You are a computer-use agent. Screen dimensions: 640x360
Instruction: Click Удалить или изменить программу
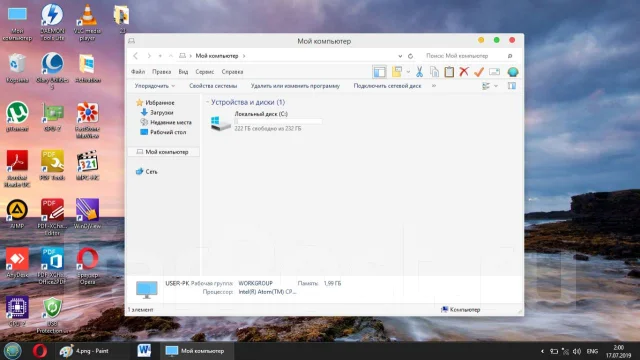[295, 86]
